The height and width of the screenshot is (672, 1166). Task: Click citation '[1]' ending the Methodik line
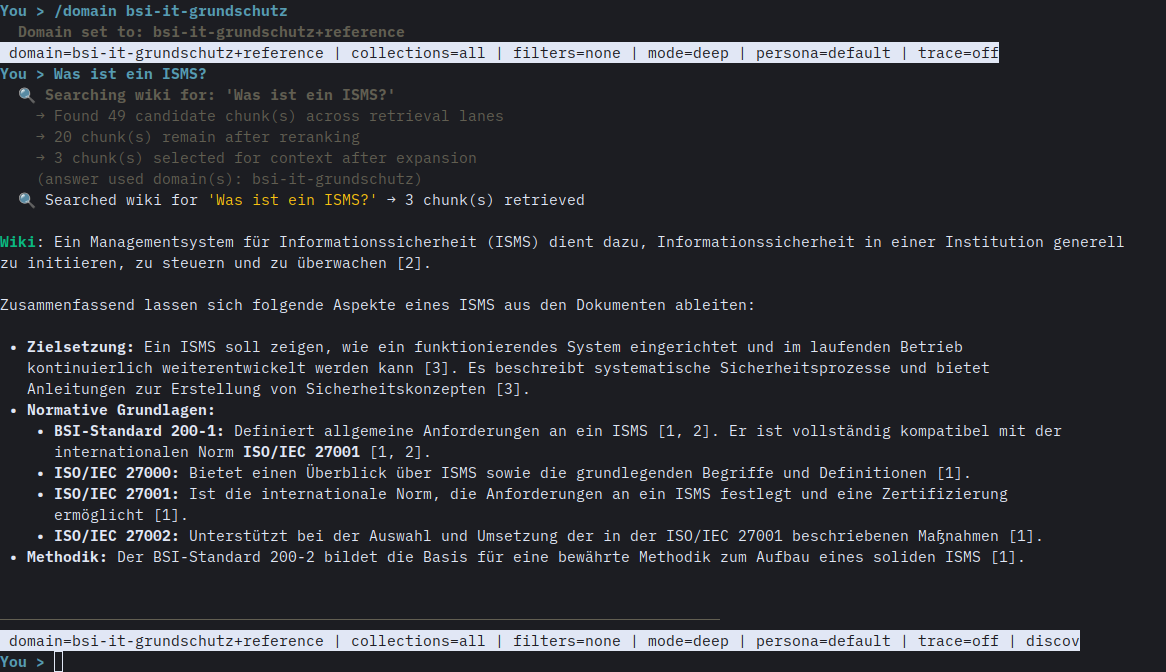click(1003, 557)
